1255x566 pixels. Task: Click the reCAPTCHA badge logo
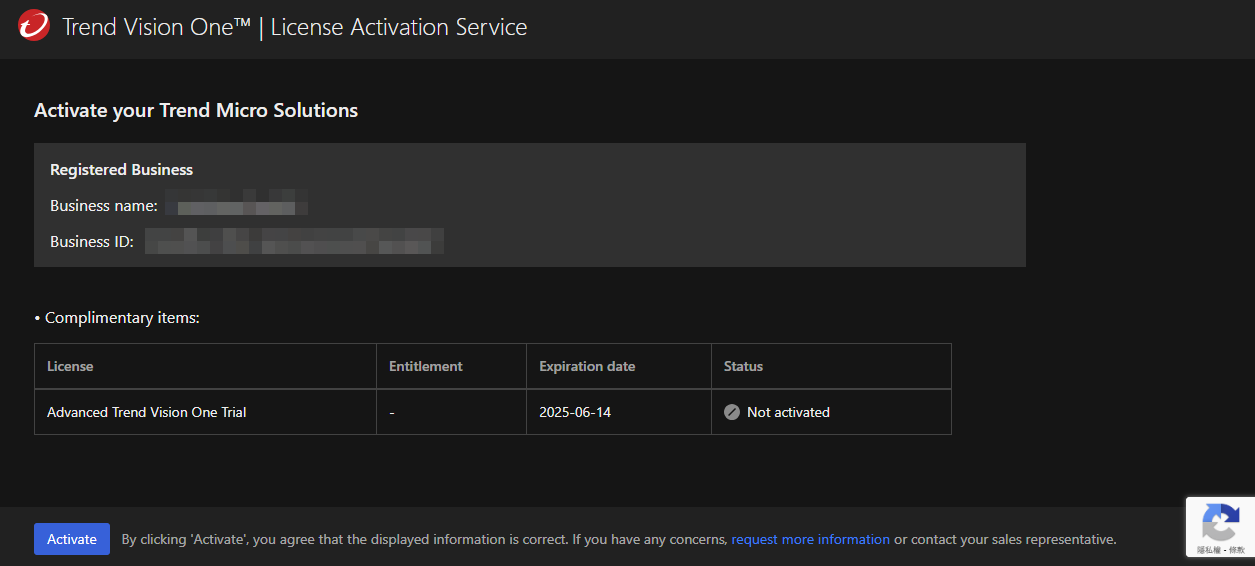tap(1220, 523)
